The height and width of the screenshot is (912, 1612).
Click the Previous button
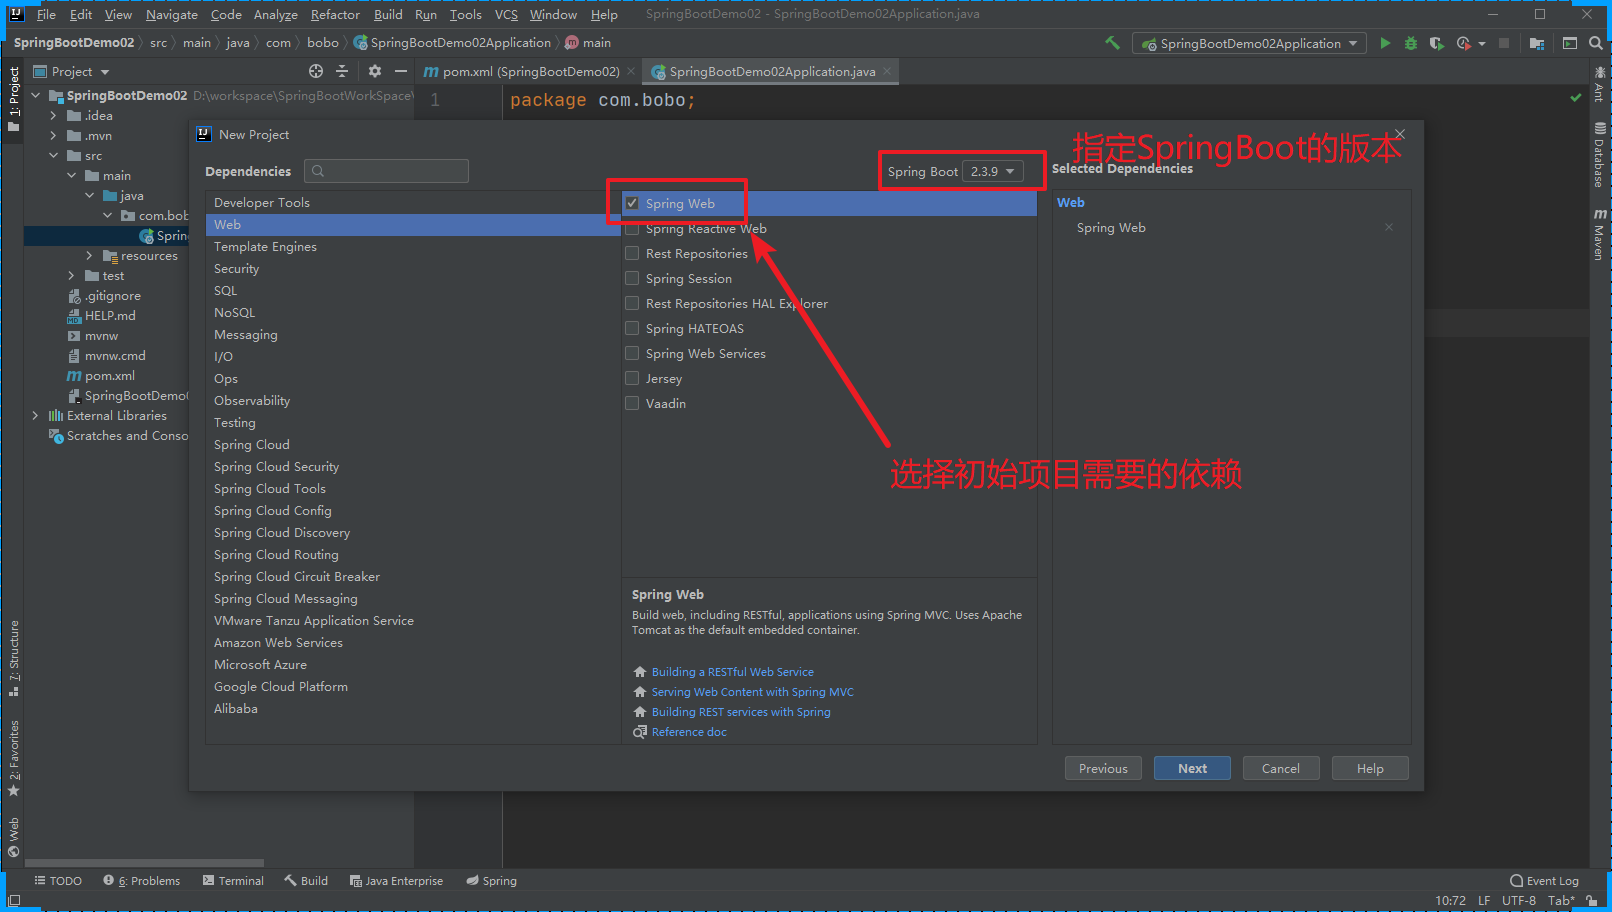tap(1103, 768)
